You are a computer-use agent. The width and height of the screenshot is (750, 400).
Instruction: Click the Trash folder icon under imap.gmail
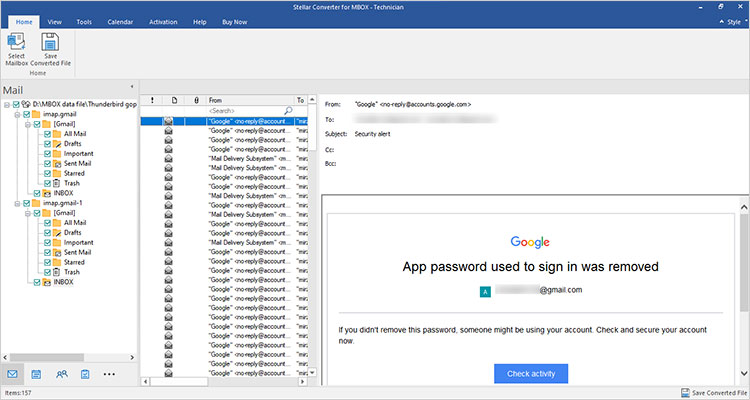pos(56,183)
